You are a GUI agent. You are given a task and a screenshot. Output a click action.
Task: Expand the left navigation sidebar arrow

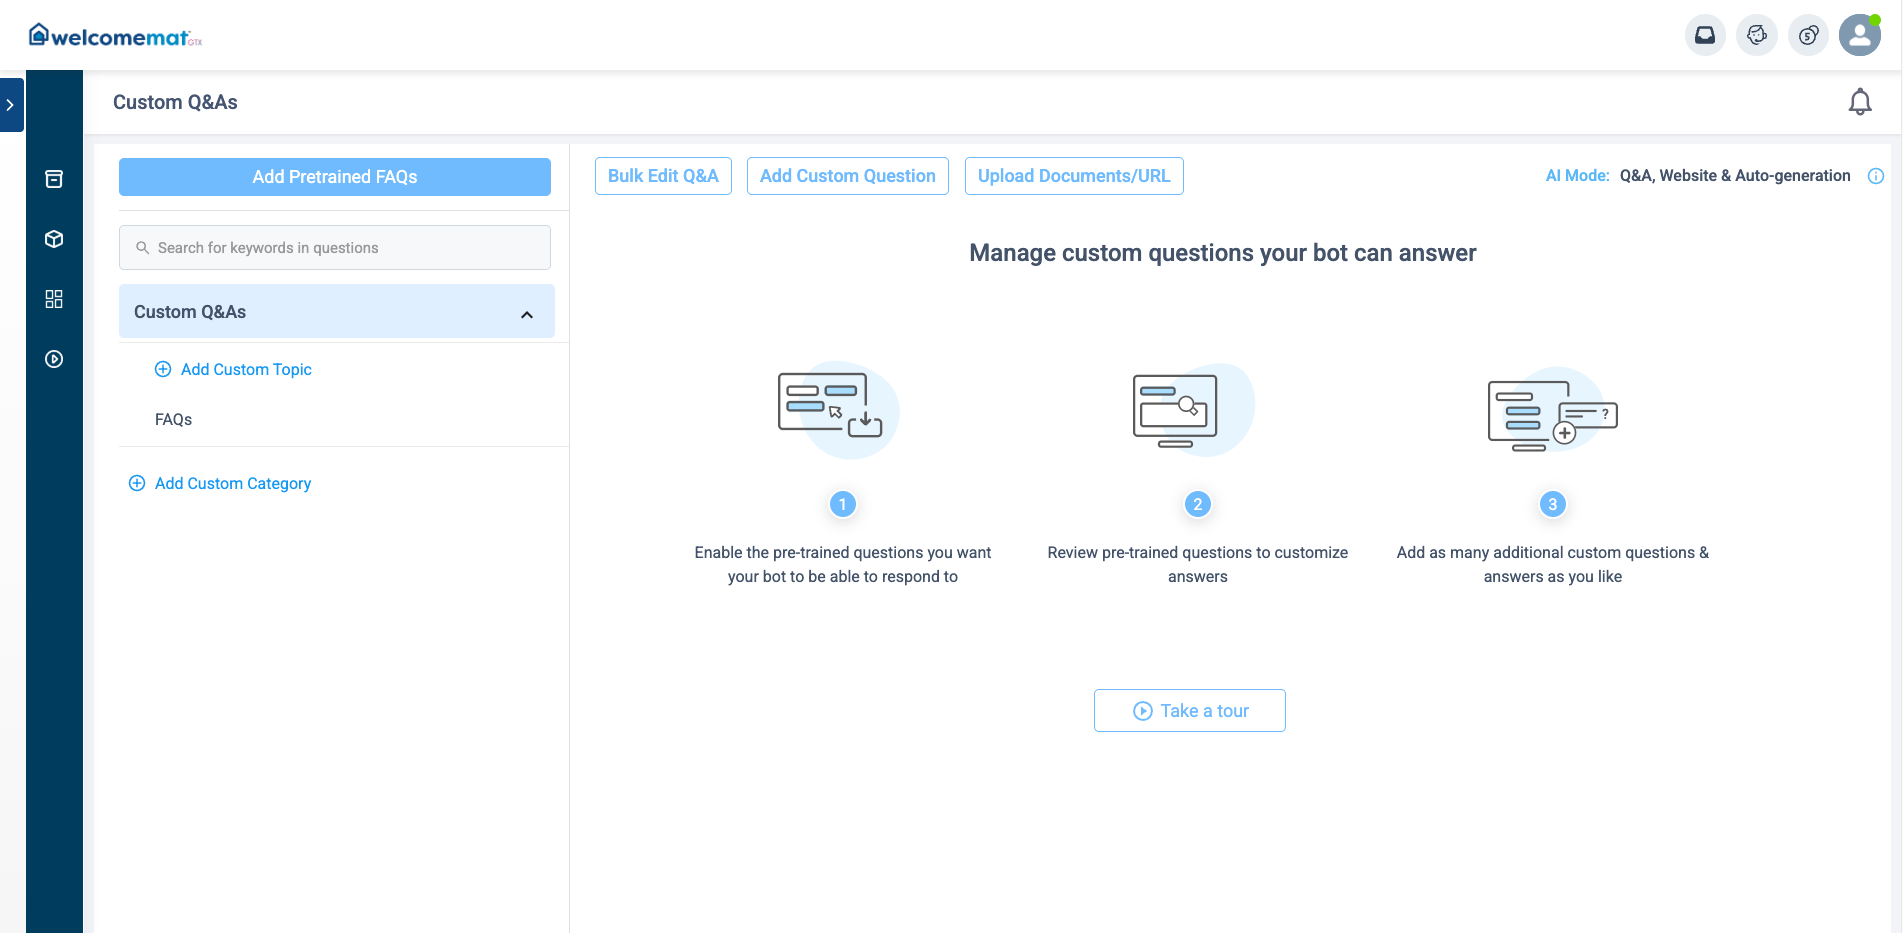(11, 104)
